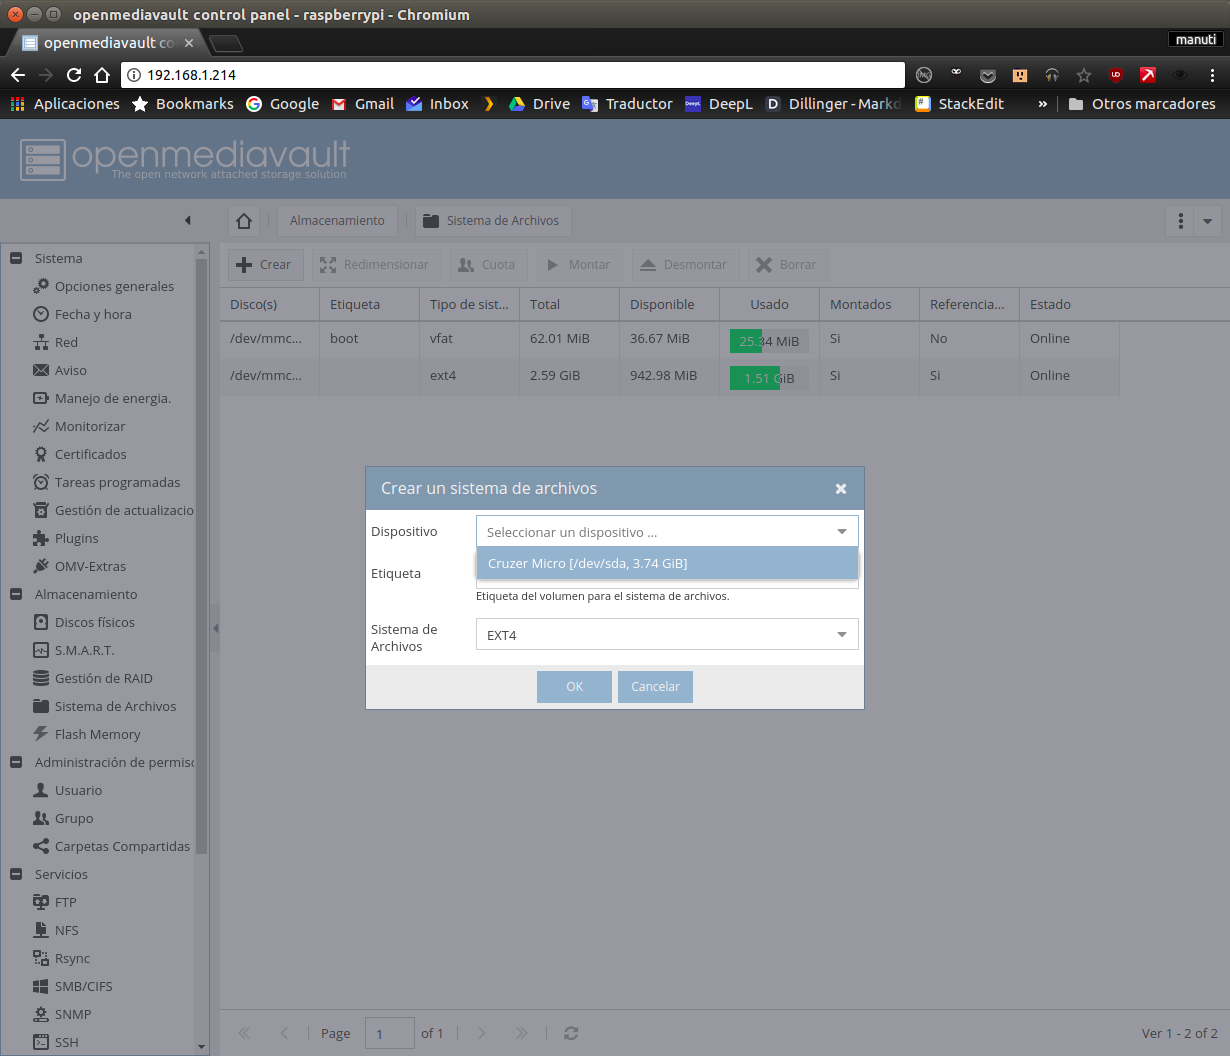Image resolution: width=1230 pixels, height=1056 pixels.
Task: Click the browser address bar
Action: tap(520, 75)
